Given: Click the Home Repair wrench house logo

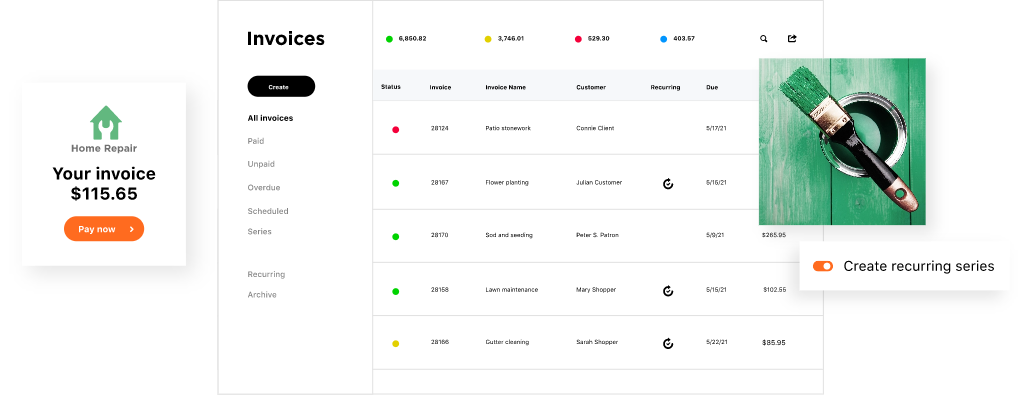Looking at the screenshot, I should coord(105,123).
